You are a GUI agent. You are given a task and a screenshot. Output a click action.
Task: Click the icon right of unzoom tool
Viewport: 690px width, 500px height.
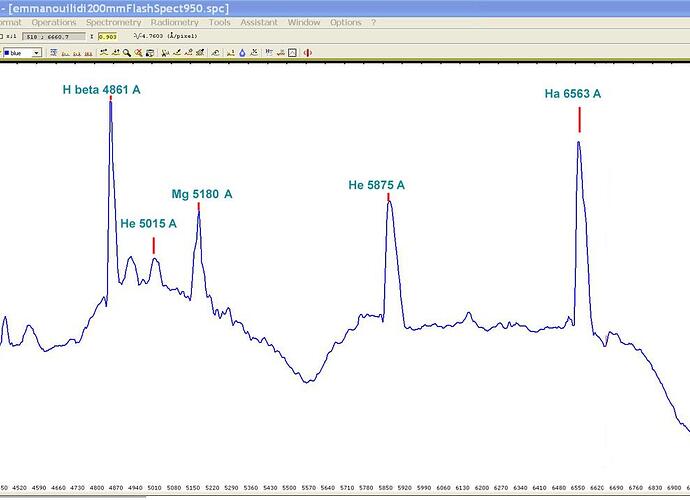pos(149,53)
